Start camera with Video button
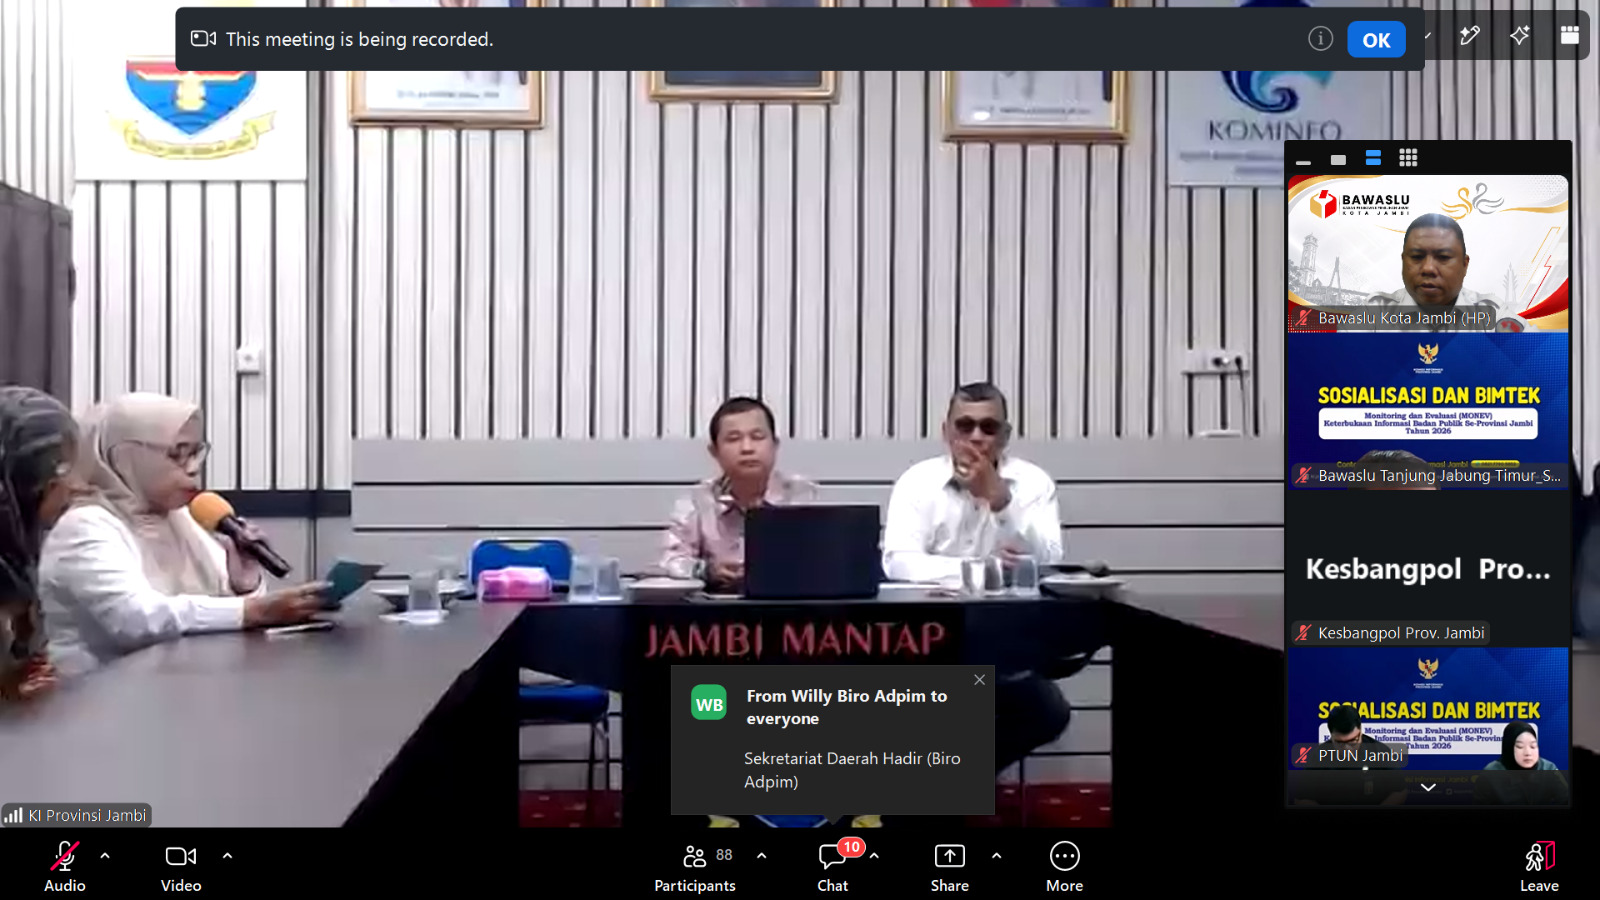Screen dimensions: 1600x900 click(181, 866)
